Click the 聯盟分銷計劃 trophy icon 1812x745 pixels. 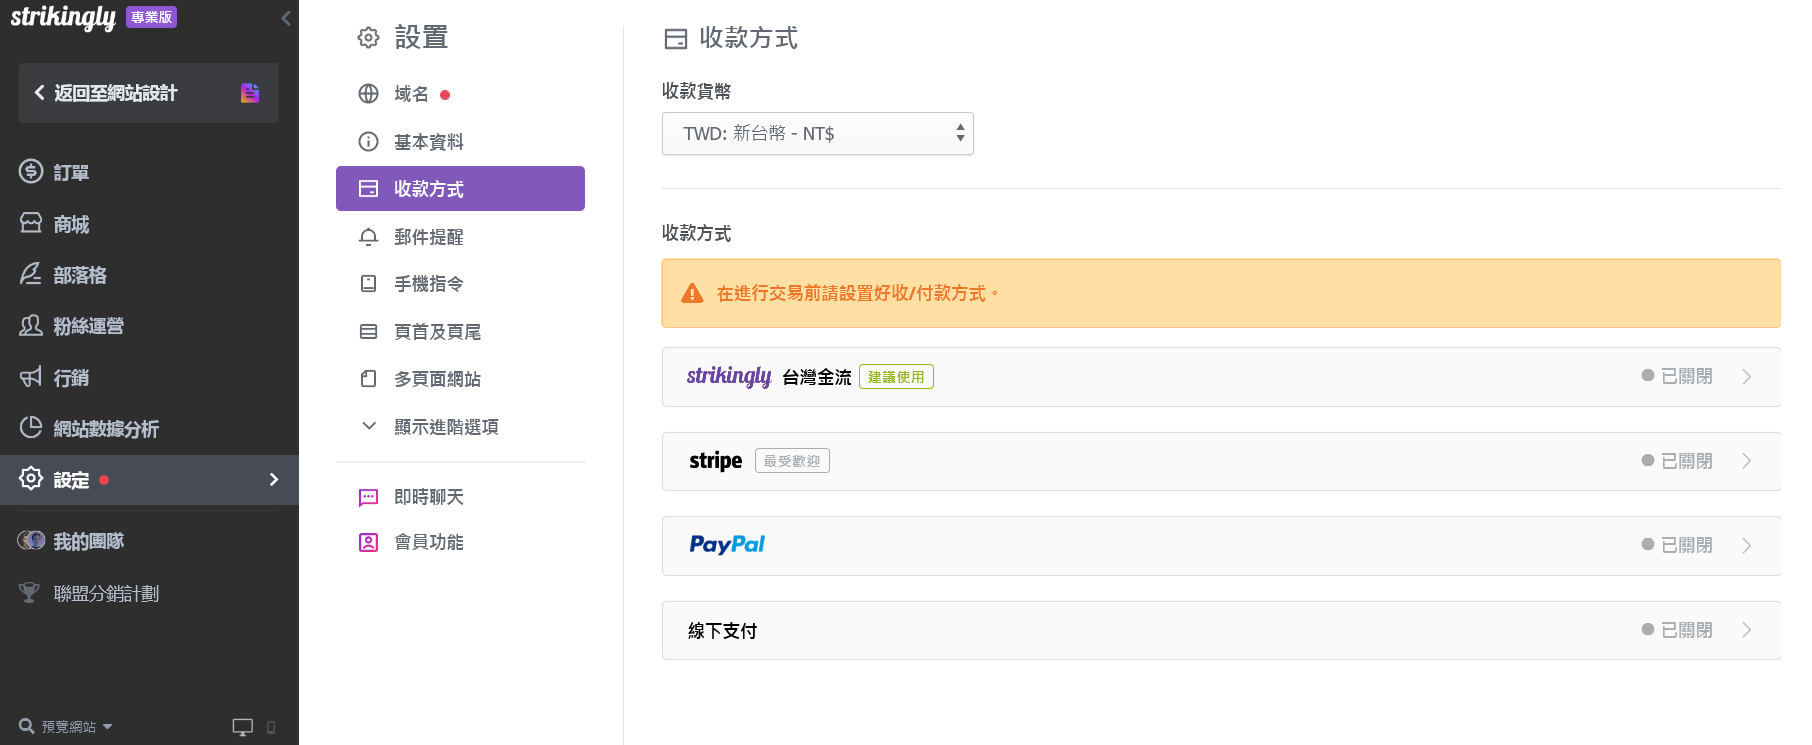point(30,593)
